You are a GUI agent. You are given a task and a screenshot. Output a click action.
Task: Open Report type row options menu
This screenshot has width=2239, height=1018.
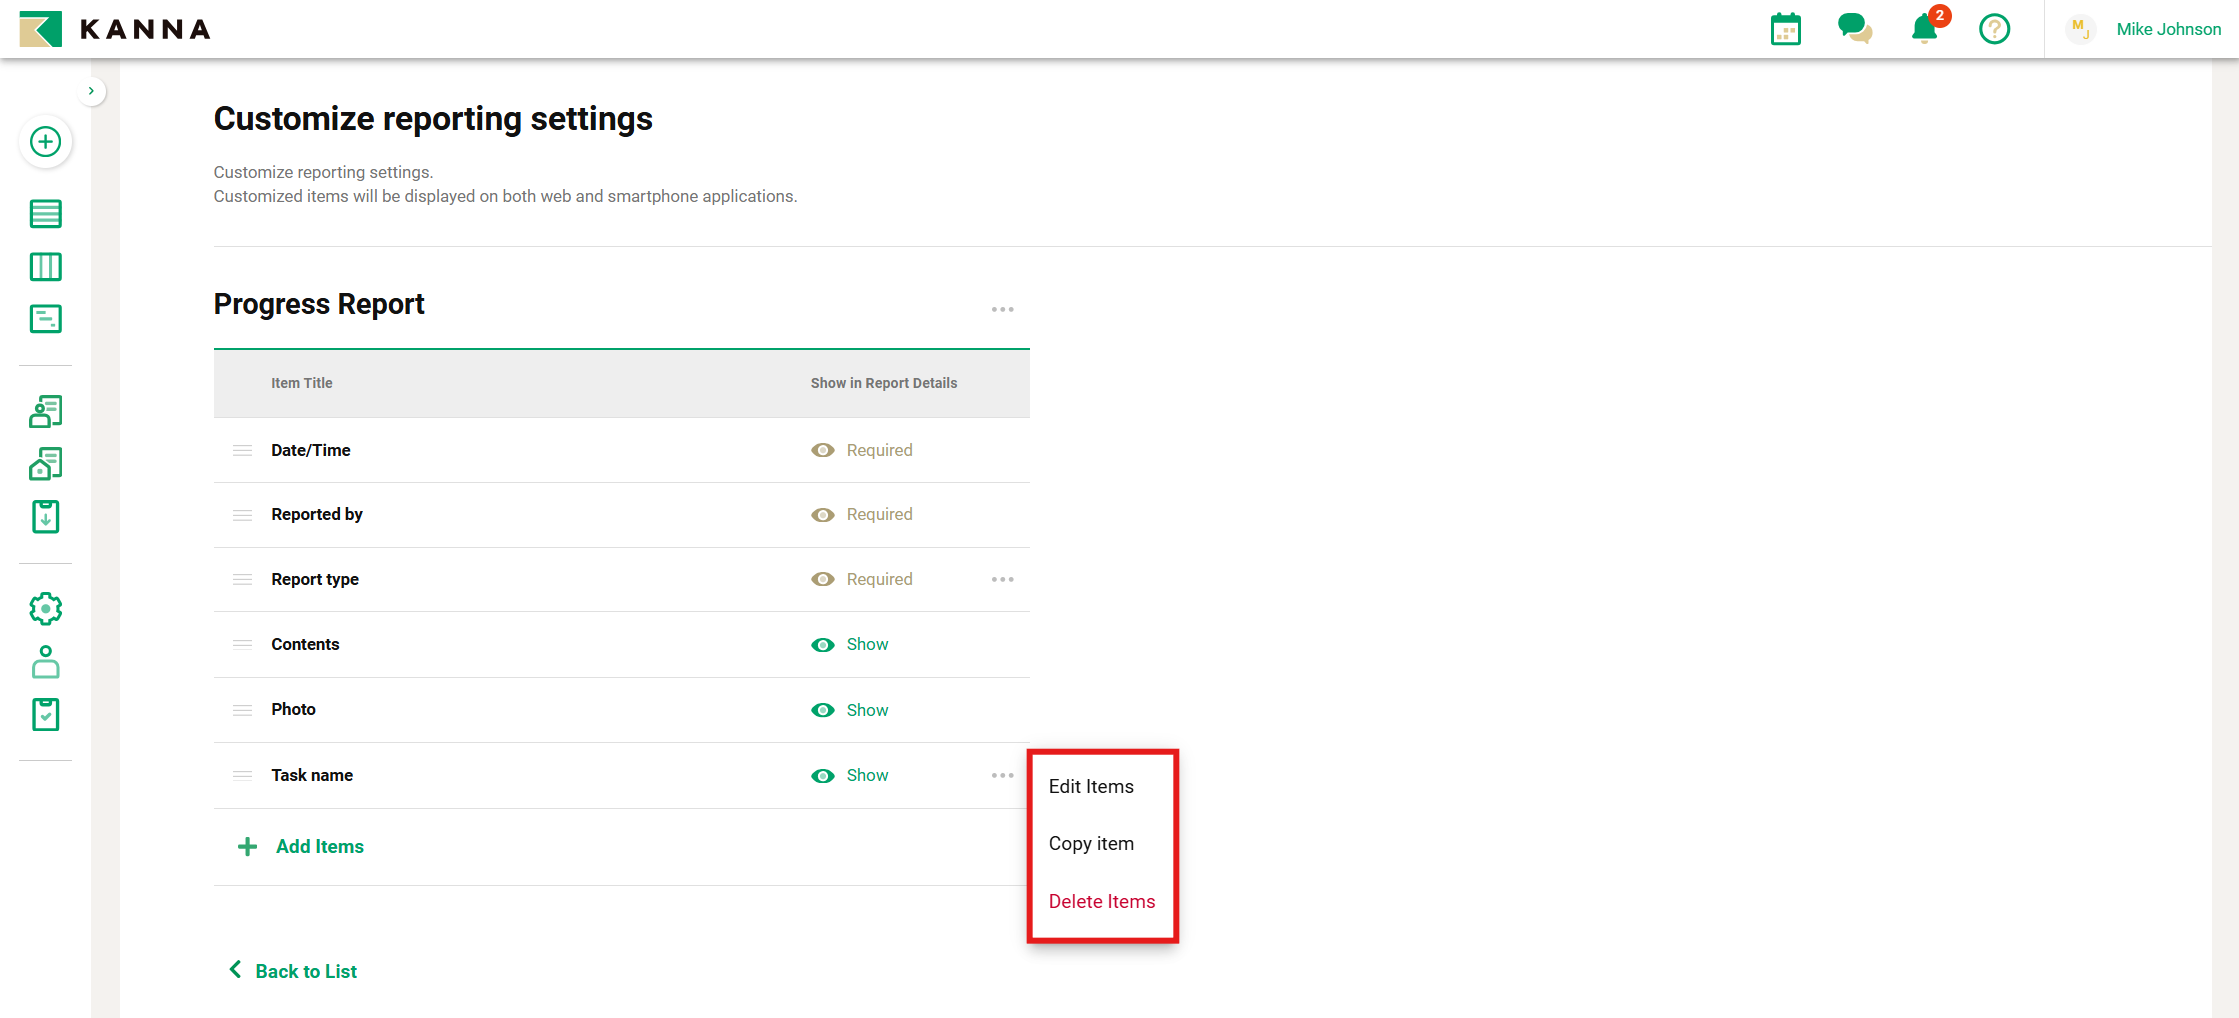1002,580
